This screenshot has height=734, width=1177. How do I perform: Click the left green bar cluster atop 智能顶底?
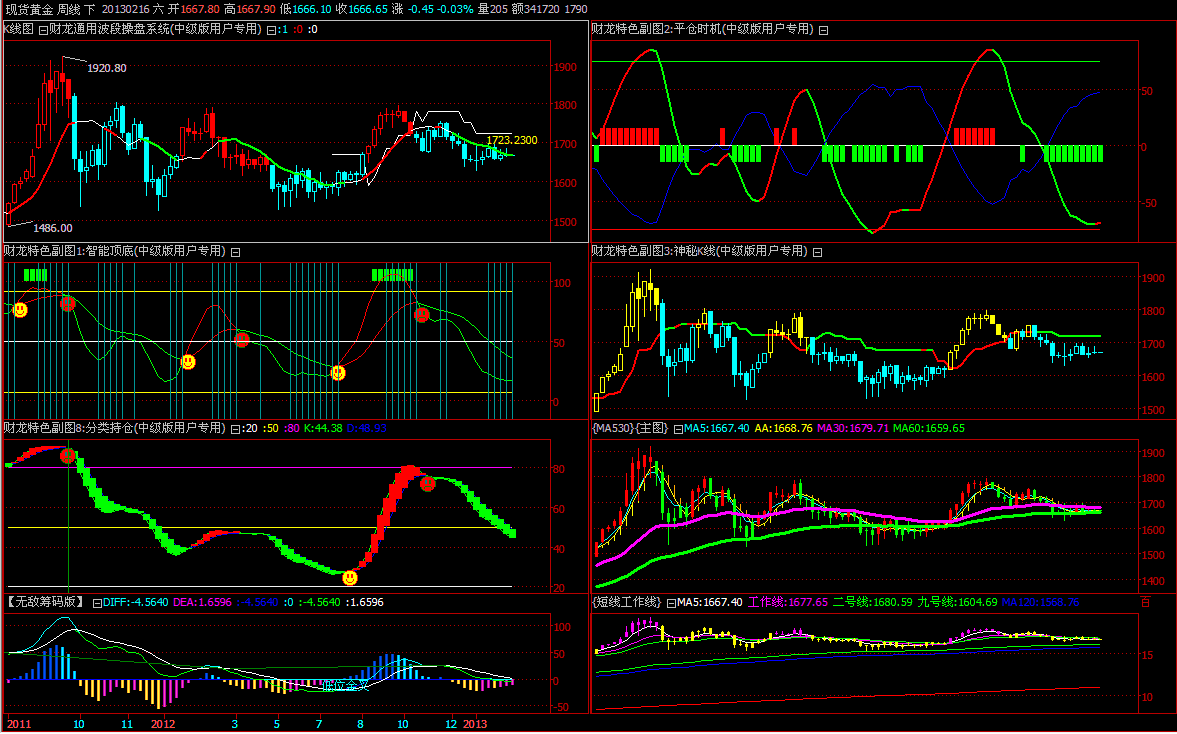pyautogui.click(x=35, y=274)
